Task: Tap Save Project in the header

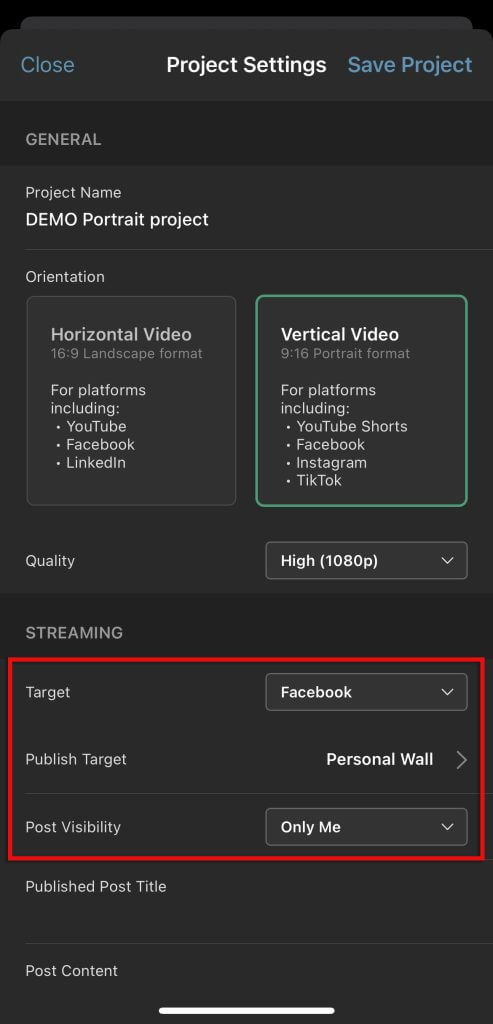Action: coord(409,65)
